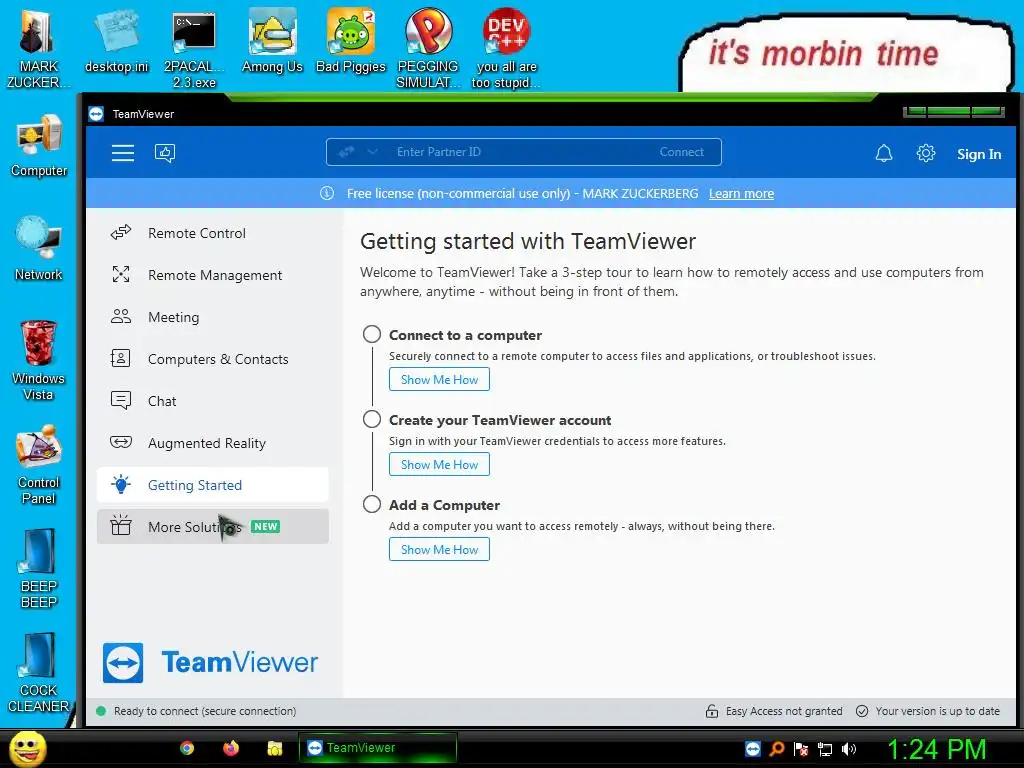This screenshot has width=1024, height=768.
Task: Switch to Chat section
Action: pos(213,401)
